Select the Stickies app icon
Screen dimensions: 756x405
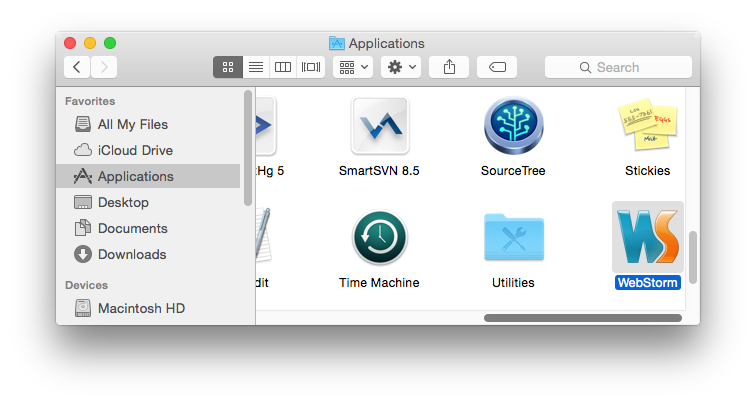[x=648, y=124]
